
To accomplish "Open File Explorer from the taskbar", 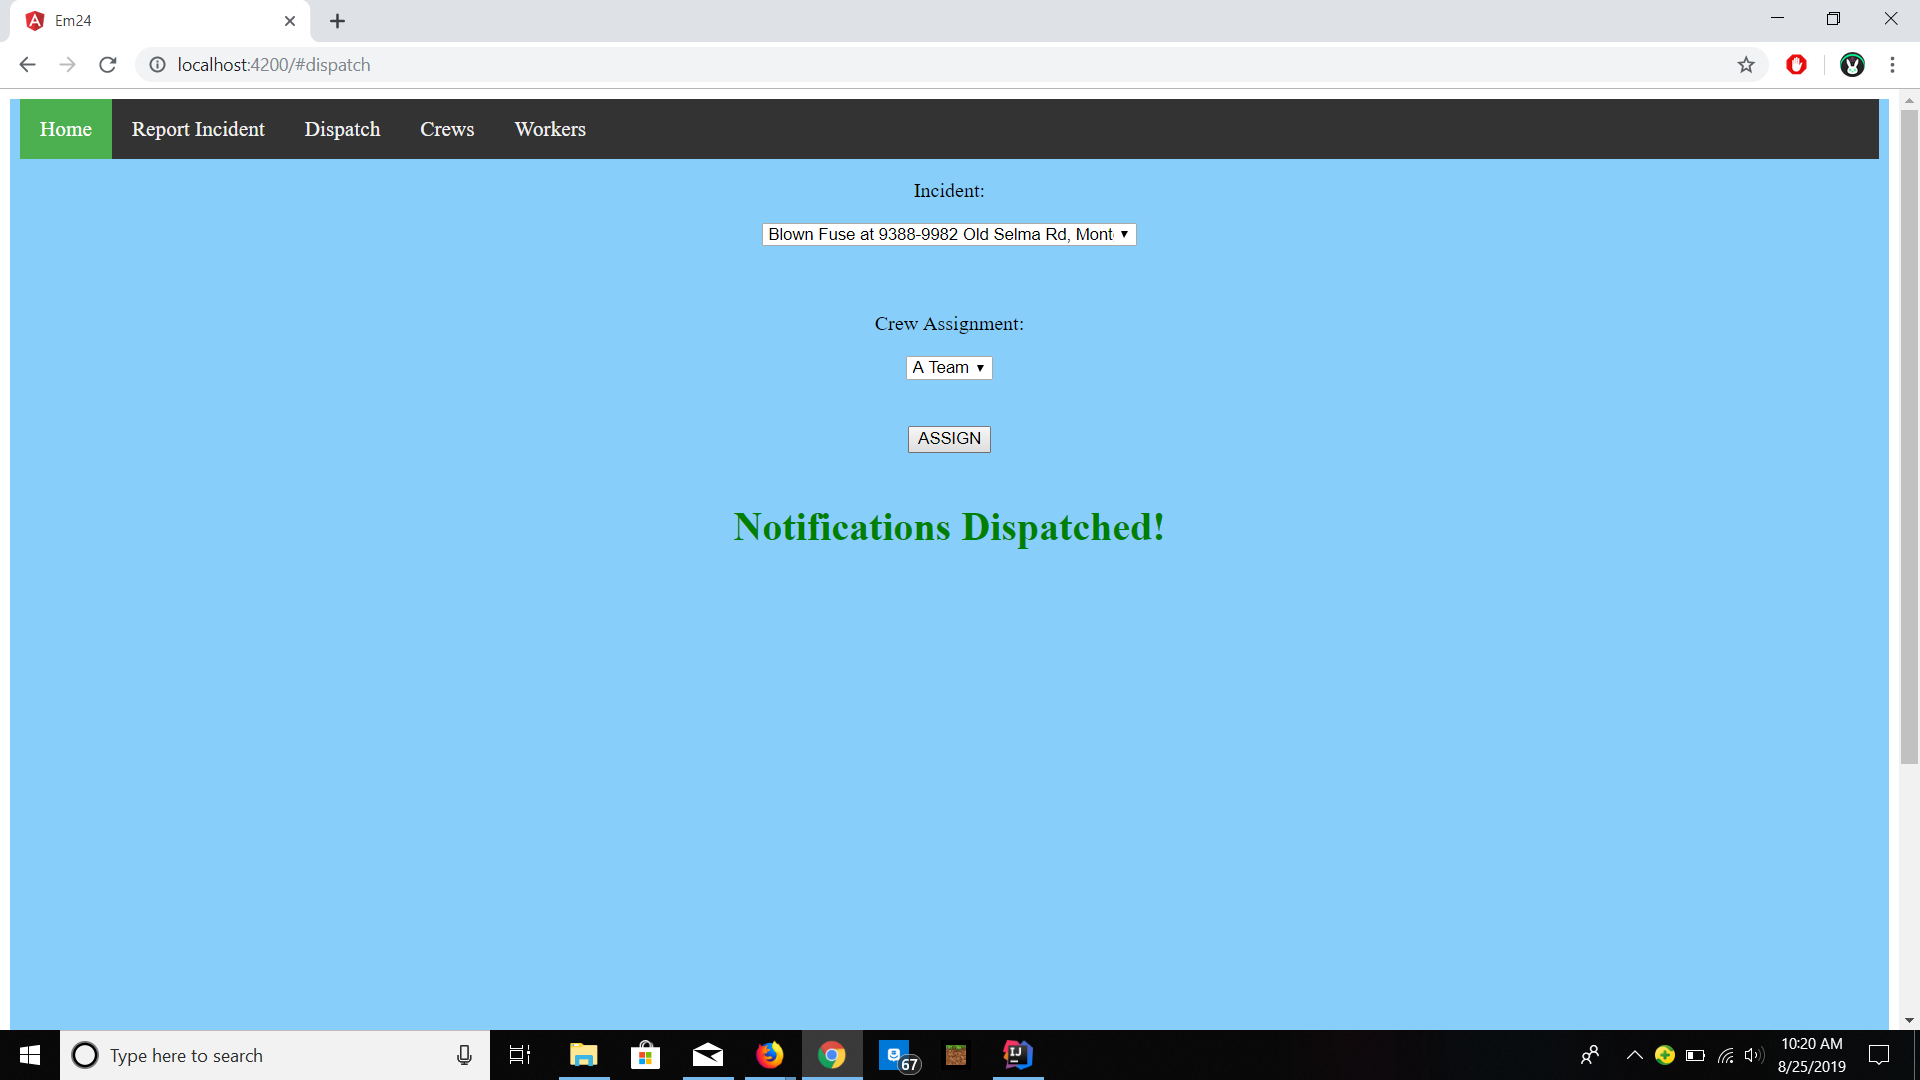I will pos(583,1055).
